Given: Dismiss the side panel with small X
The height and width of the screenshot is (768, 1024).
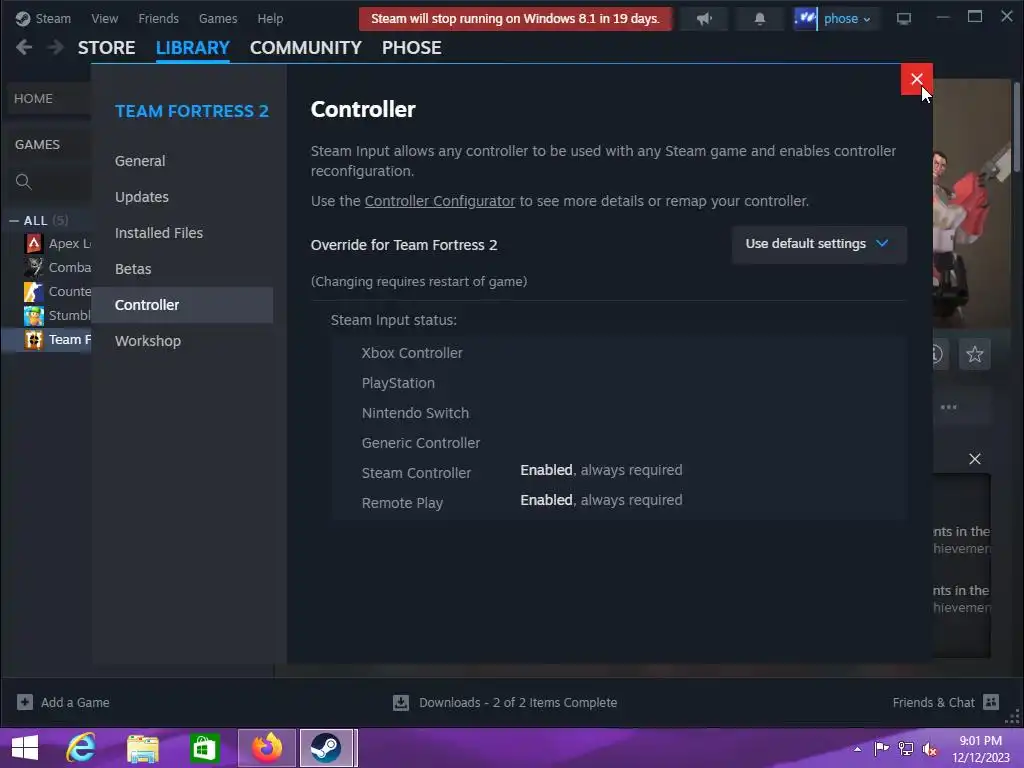Looking at the screenshot, I should coord(974,459).
